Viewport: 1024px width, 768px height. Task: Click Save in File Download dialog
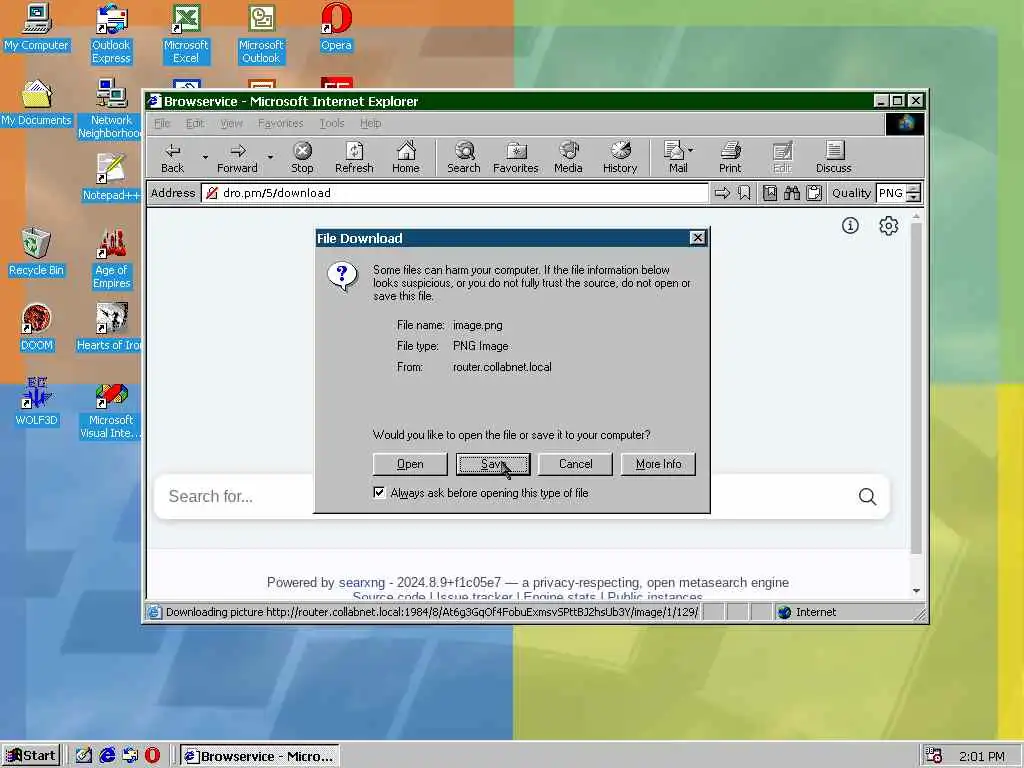[x=493, y=464]
